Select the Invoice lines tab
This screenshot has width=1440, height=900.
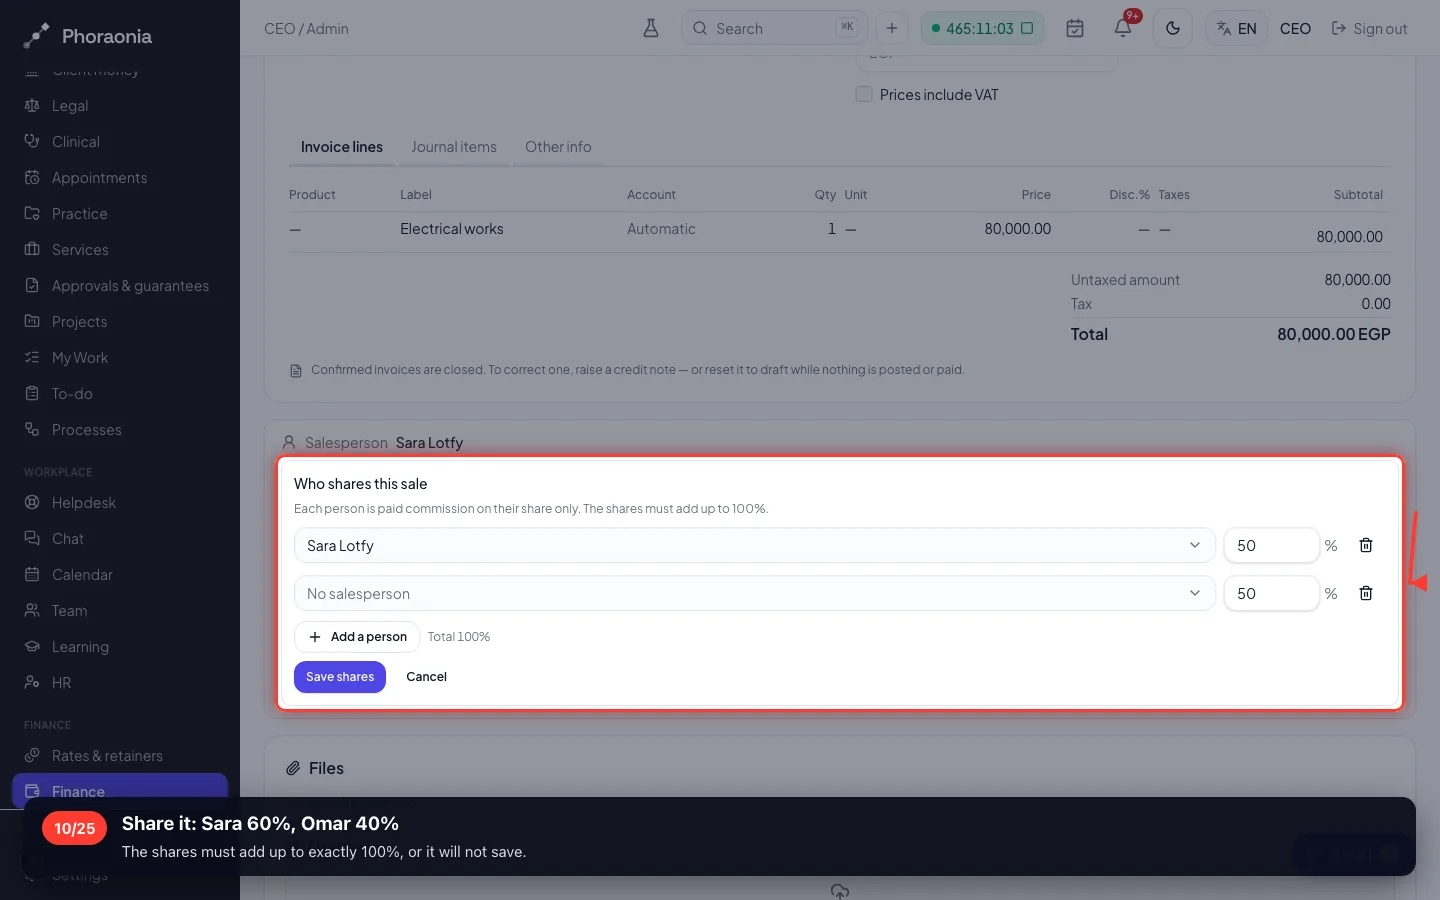tap(341, 147)
